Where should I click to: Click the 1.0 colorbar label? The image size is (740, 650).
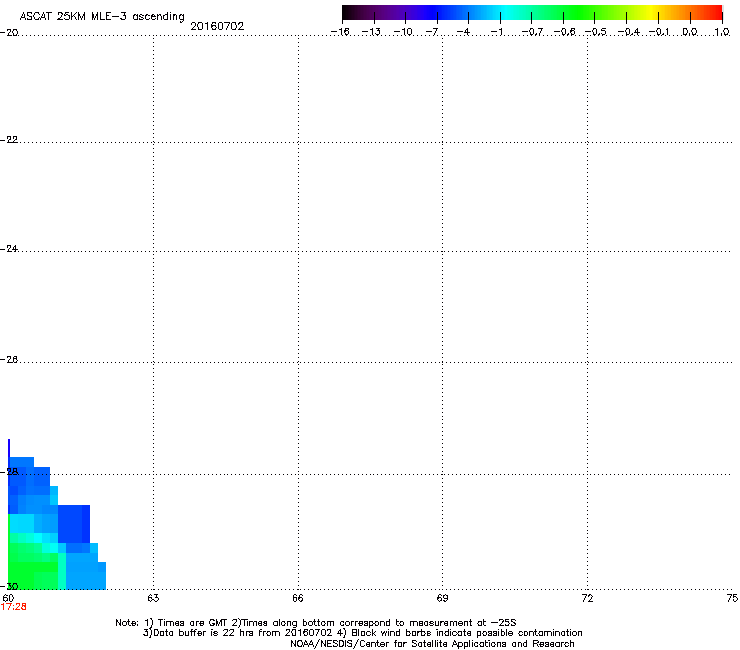click(x=722, y=32)
